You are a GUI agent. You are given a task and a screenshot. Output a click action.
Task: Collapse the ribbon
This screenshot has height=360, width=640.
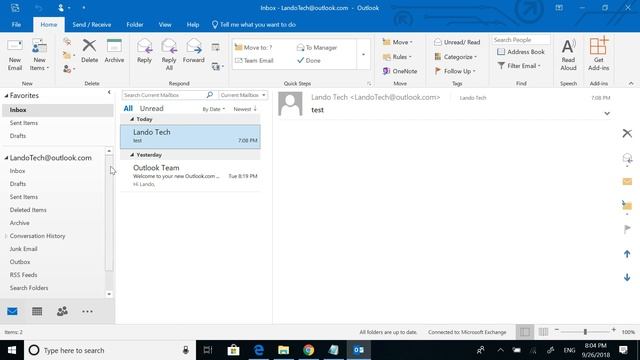[631, 83]
